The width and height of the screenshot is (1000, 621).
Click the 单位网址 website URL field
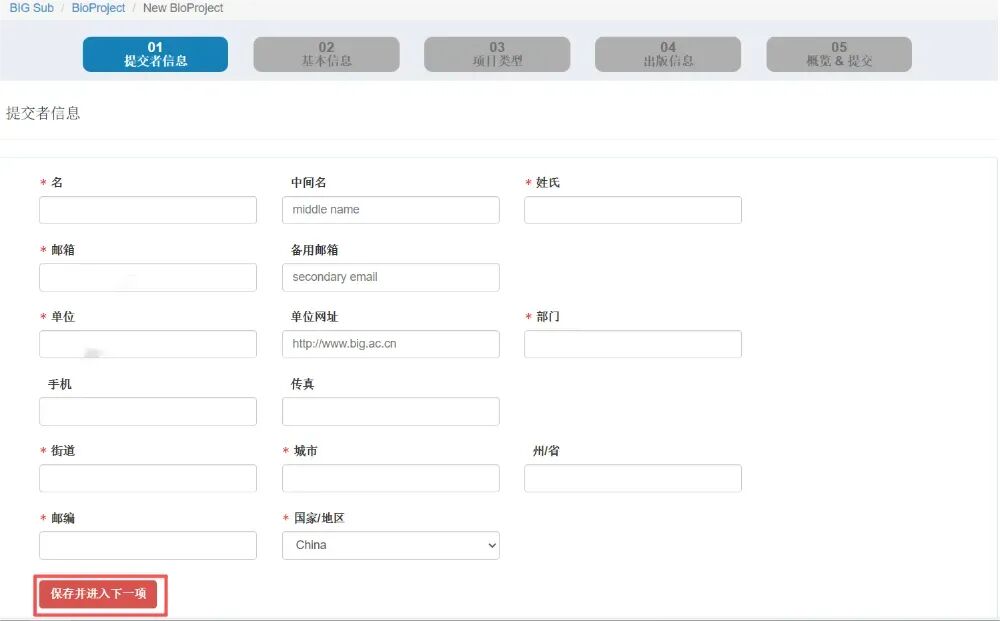pos(390,344)
